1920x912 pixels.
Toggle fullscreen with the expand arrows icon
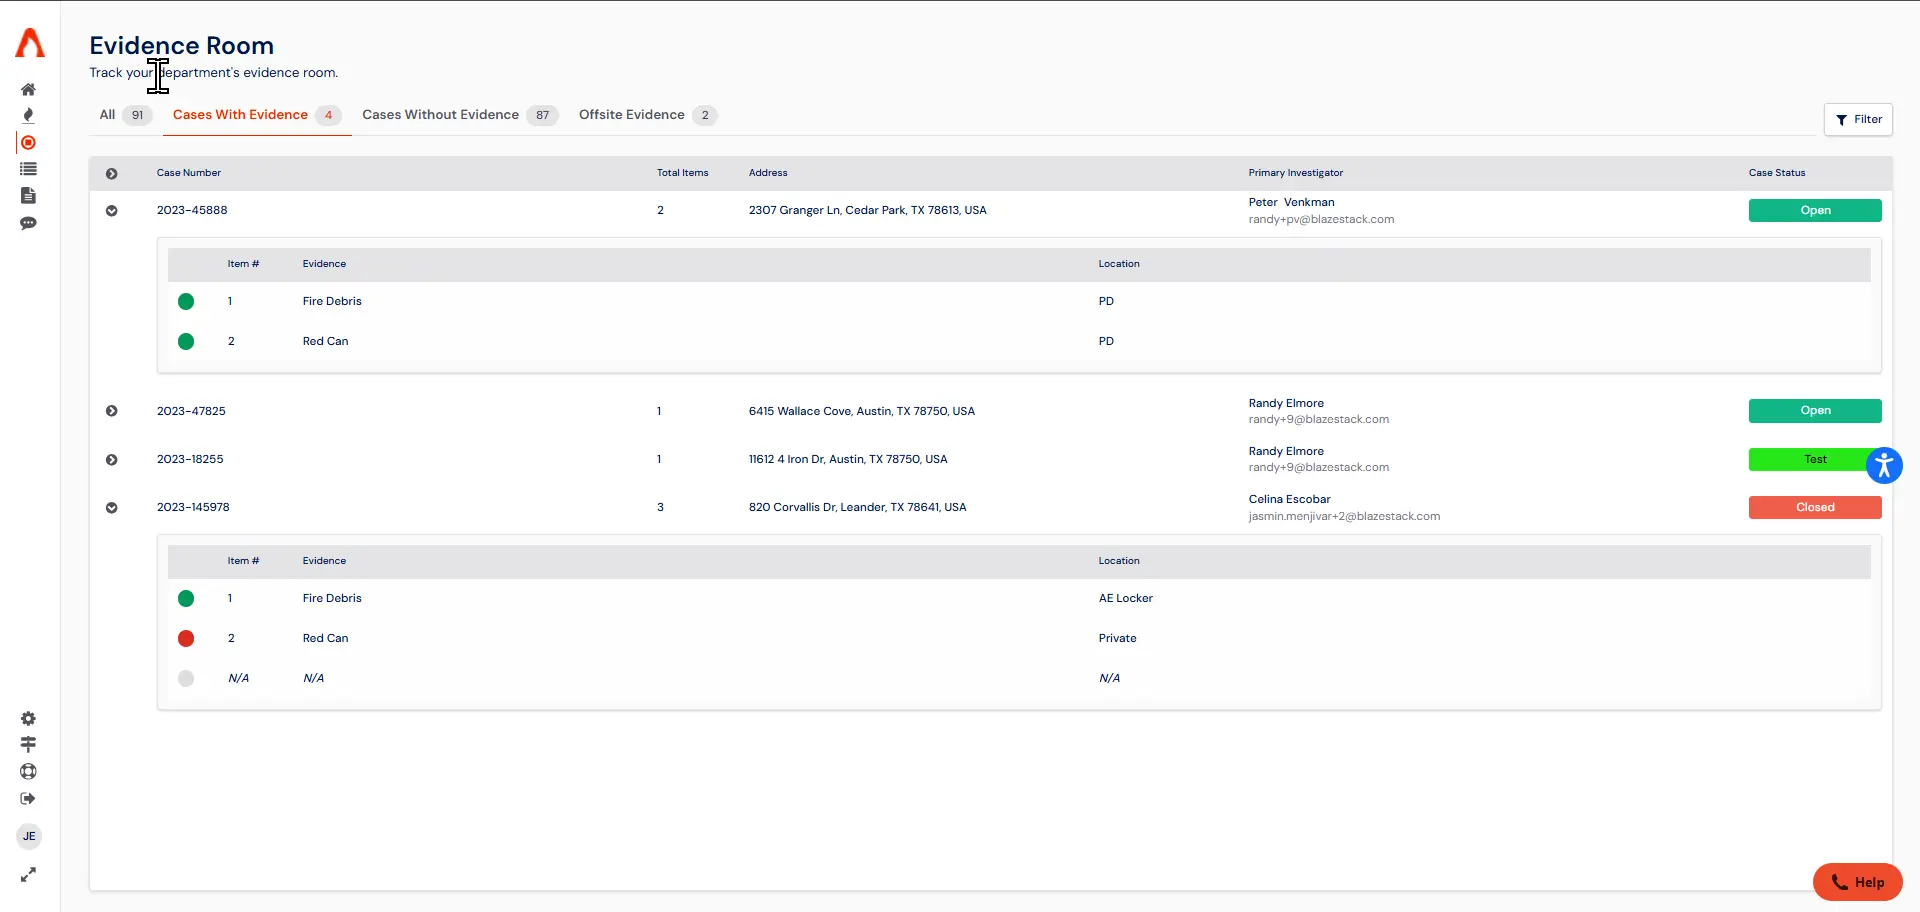28,874
